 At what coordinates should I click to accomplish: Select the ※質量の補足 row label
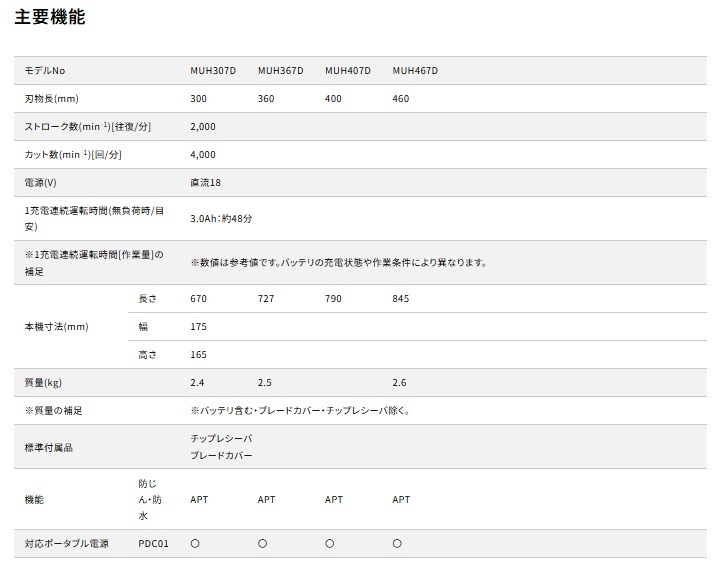pyautogui.click(x=53, y=410)
